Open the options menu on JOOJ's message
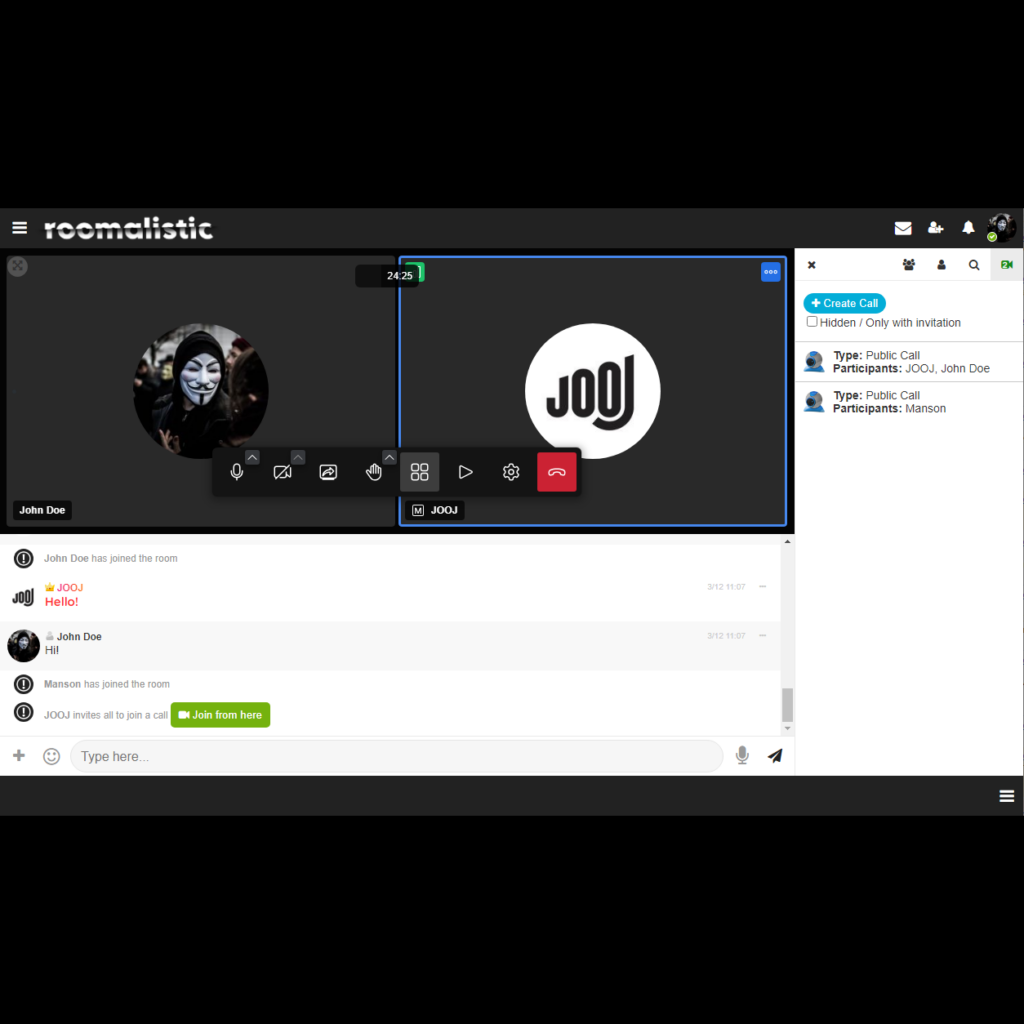1024x1024 pixels. pos(762,587)
